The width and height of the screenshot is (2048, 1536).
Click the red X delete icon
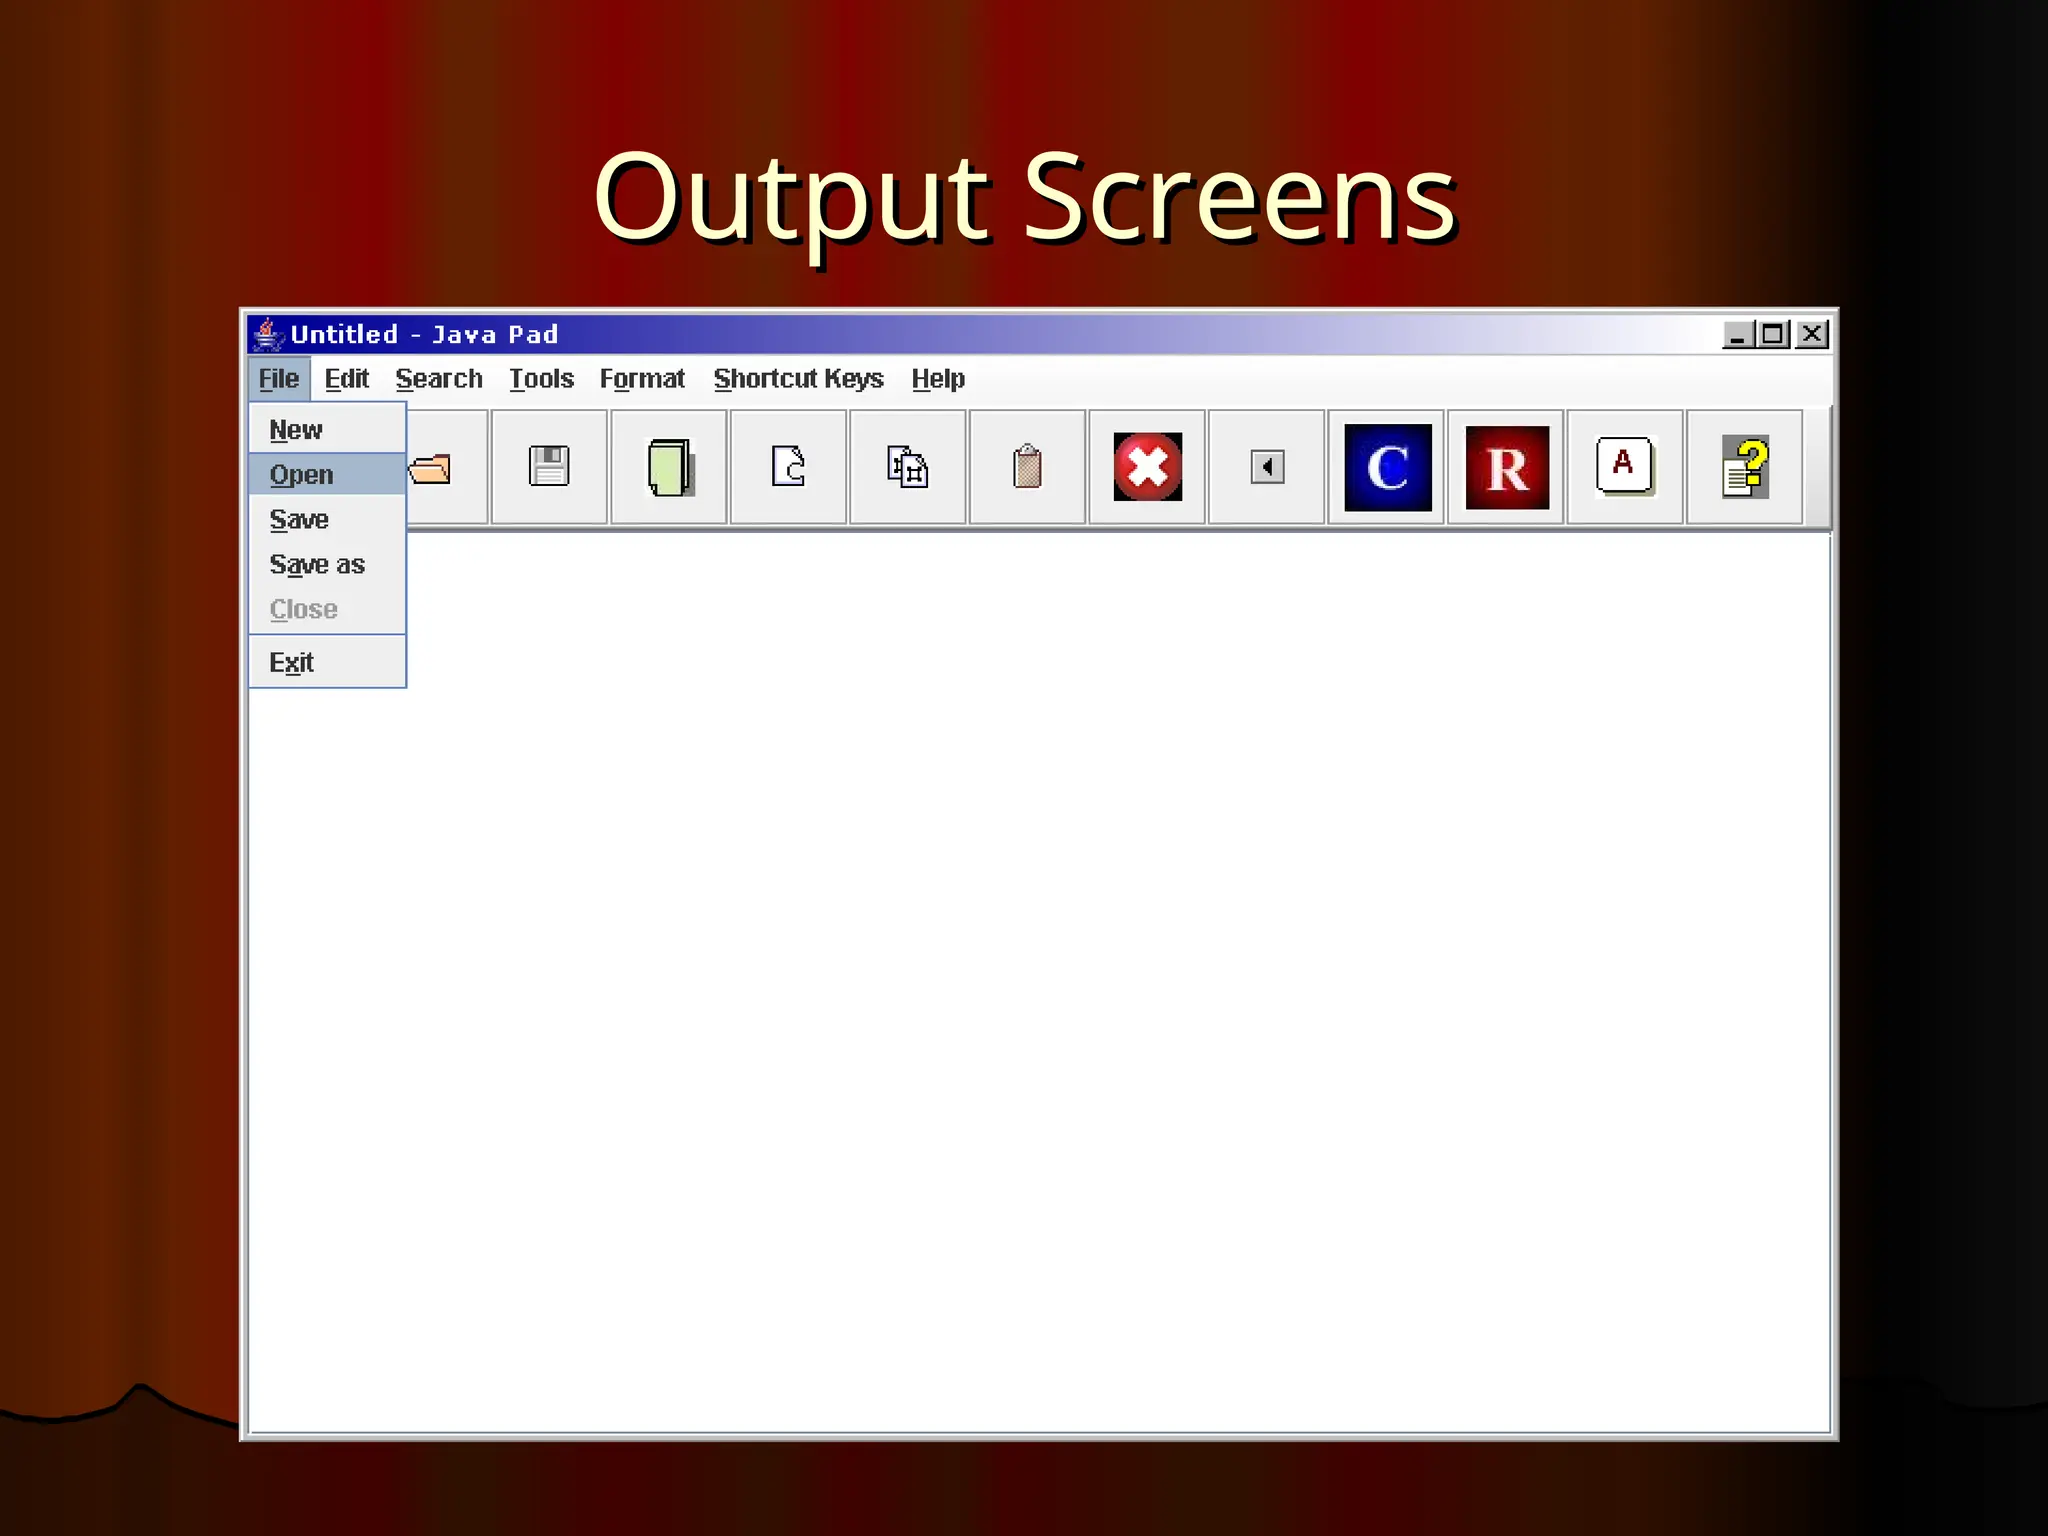[x=1147, y=467]
